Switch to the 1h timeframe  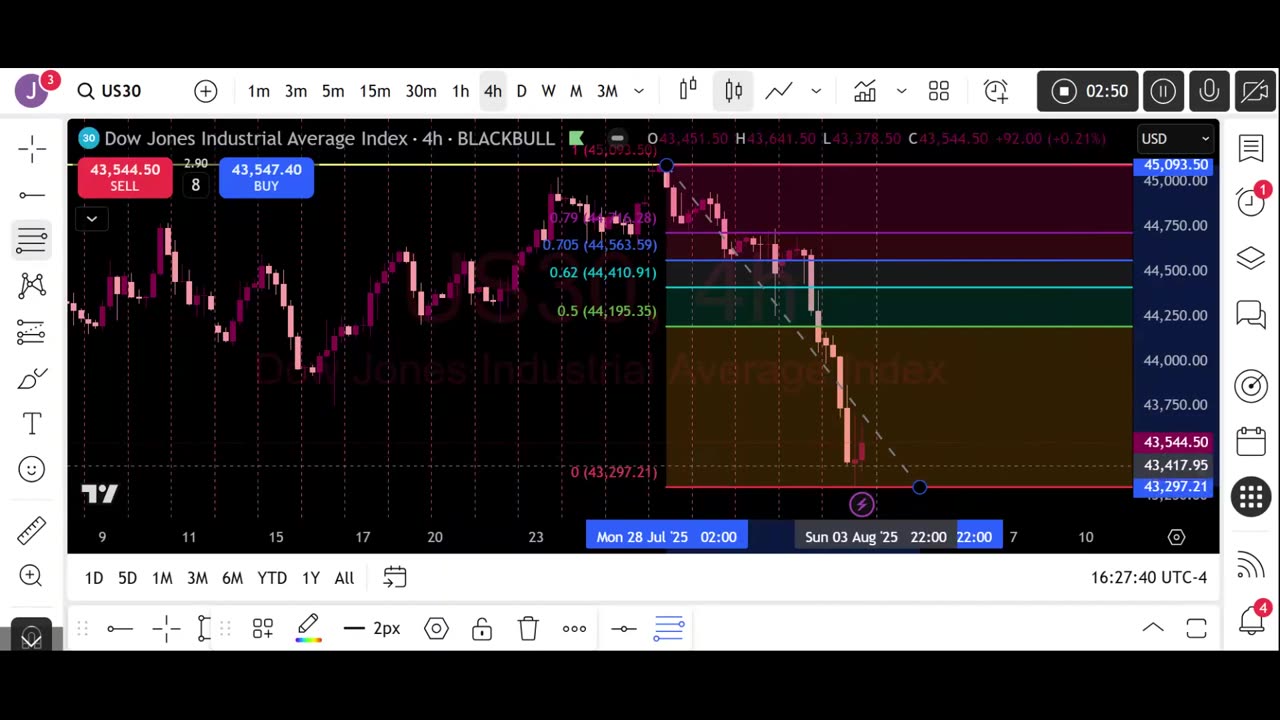[460, 91]
